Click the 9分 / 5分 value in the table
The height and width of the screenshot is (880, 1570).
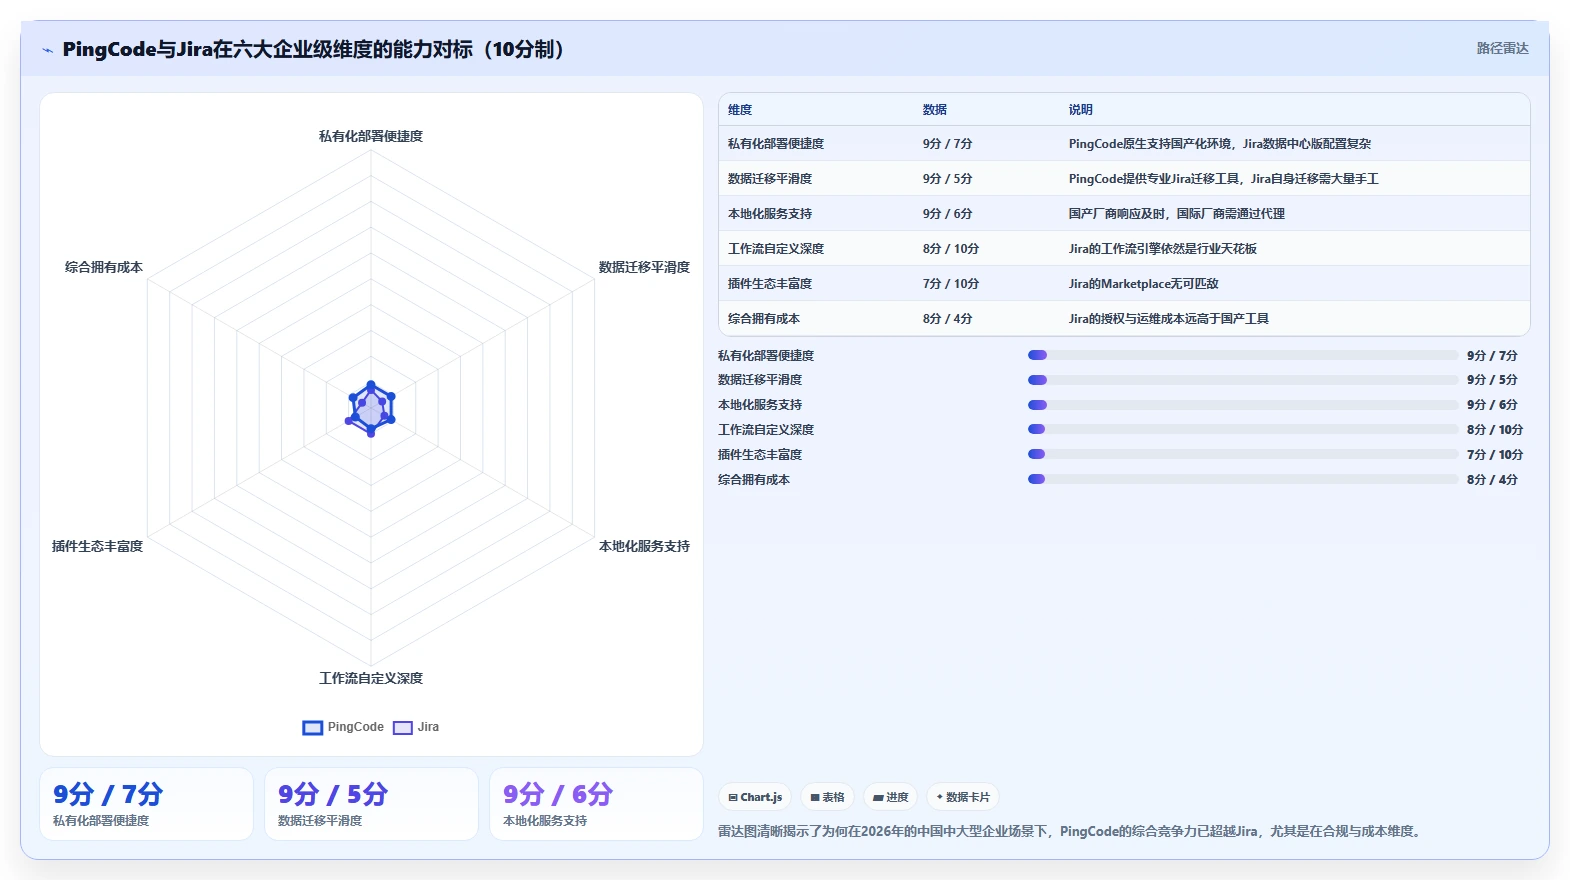[947, 179]
